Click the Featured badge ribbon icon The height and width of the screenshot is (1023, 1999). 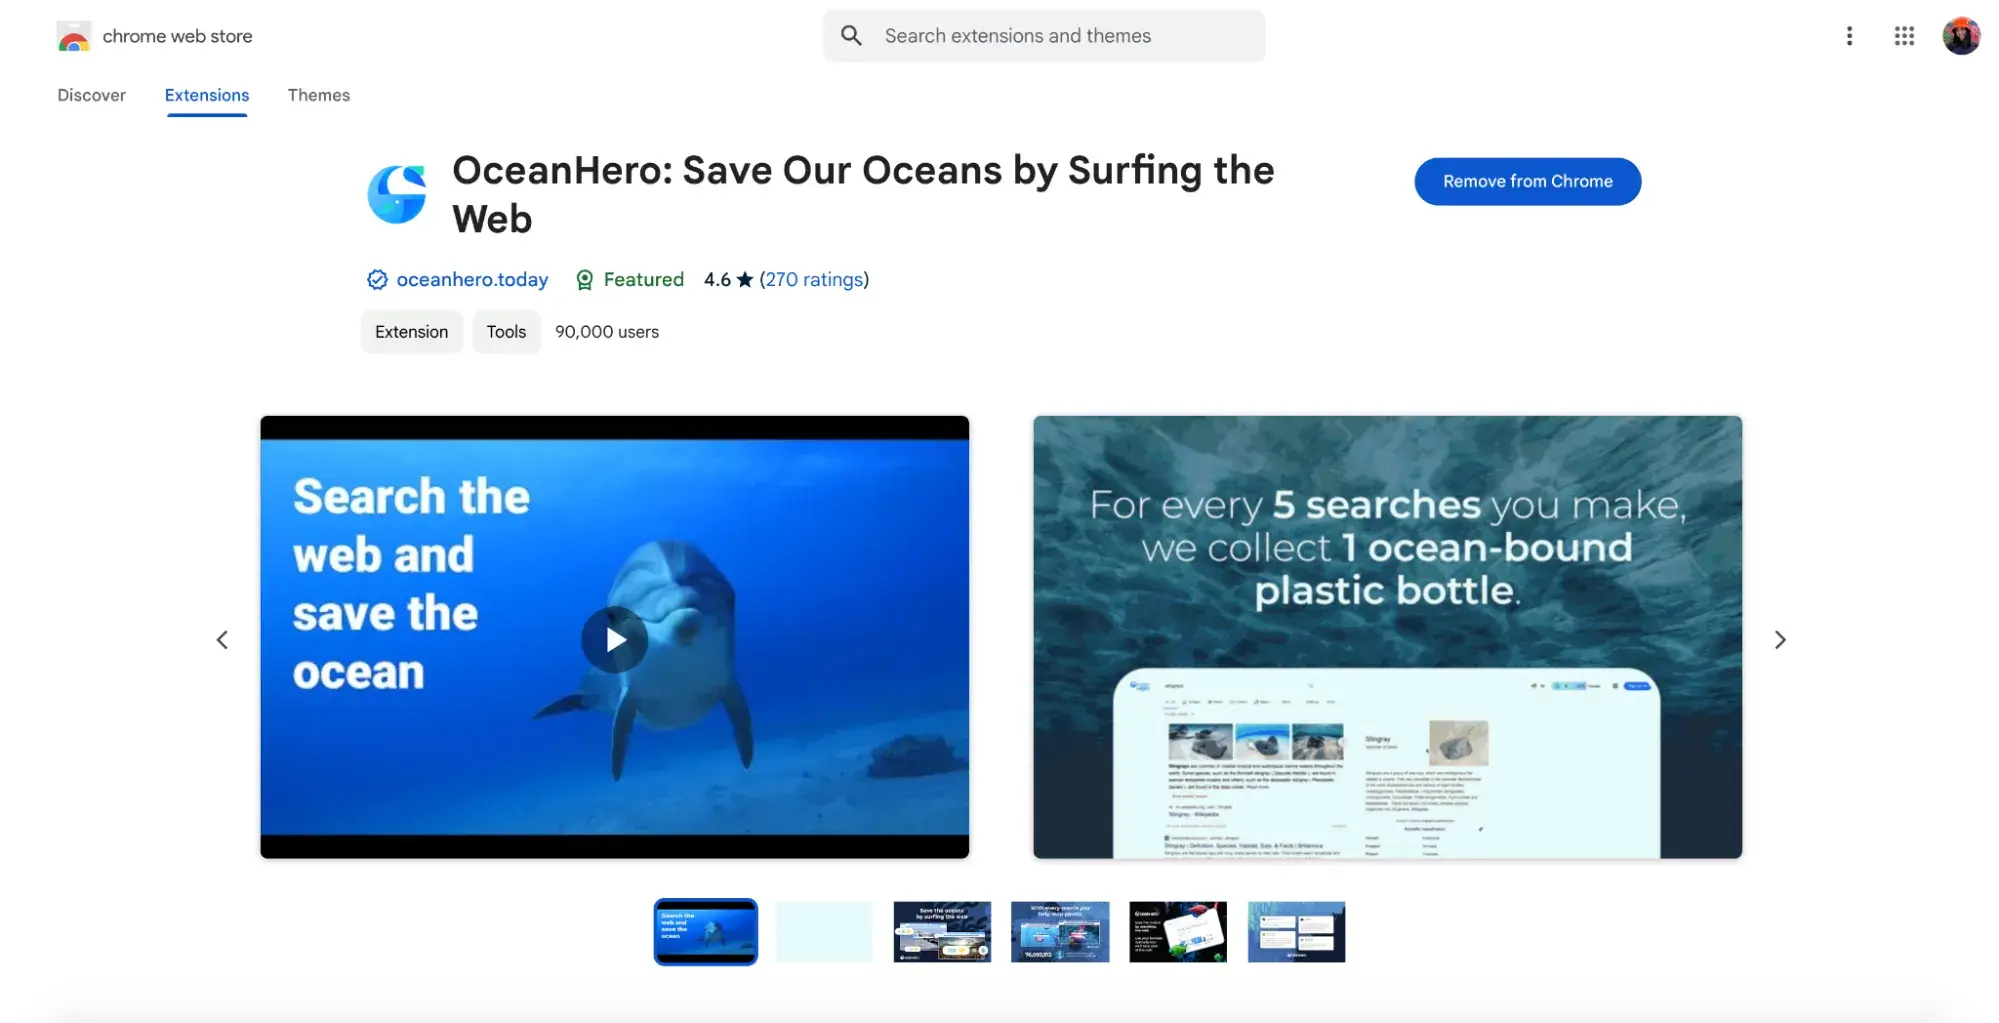coord(585,280)
